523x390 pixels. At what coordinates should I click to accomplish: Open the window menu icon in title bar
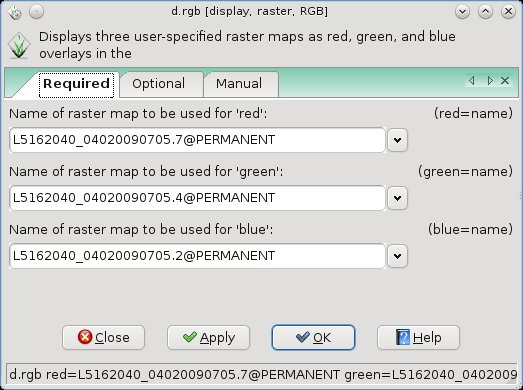pyautogui.click(x=15, y=12)
